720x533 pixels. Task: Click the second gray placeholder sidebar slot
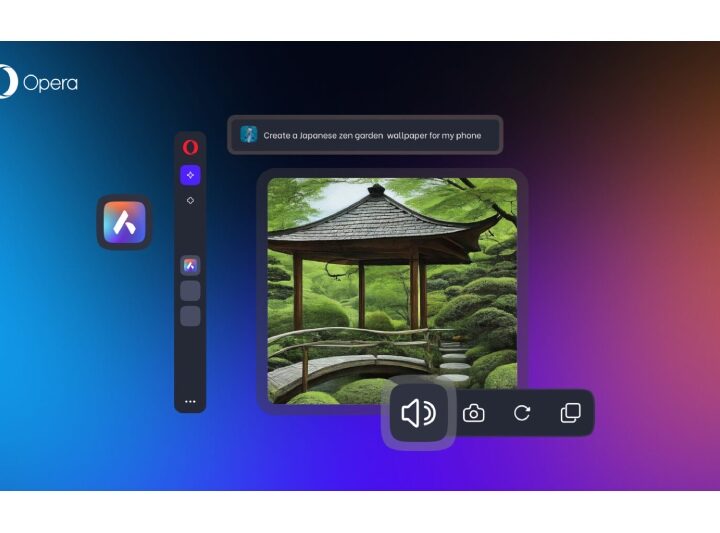(x=190, y=316)
